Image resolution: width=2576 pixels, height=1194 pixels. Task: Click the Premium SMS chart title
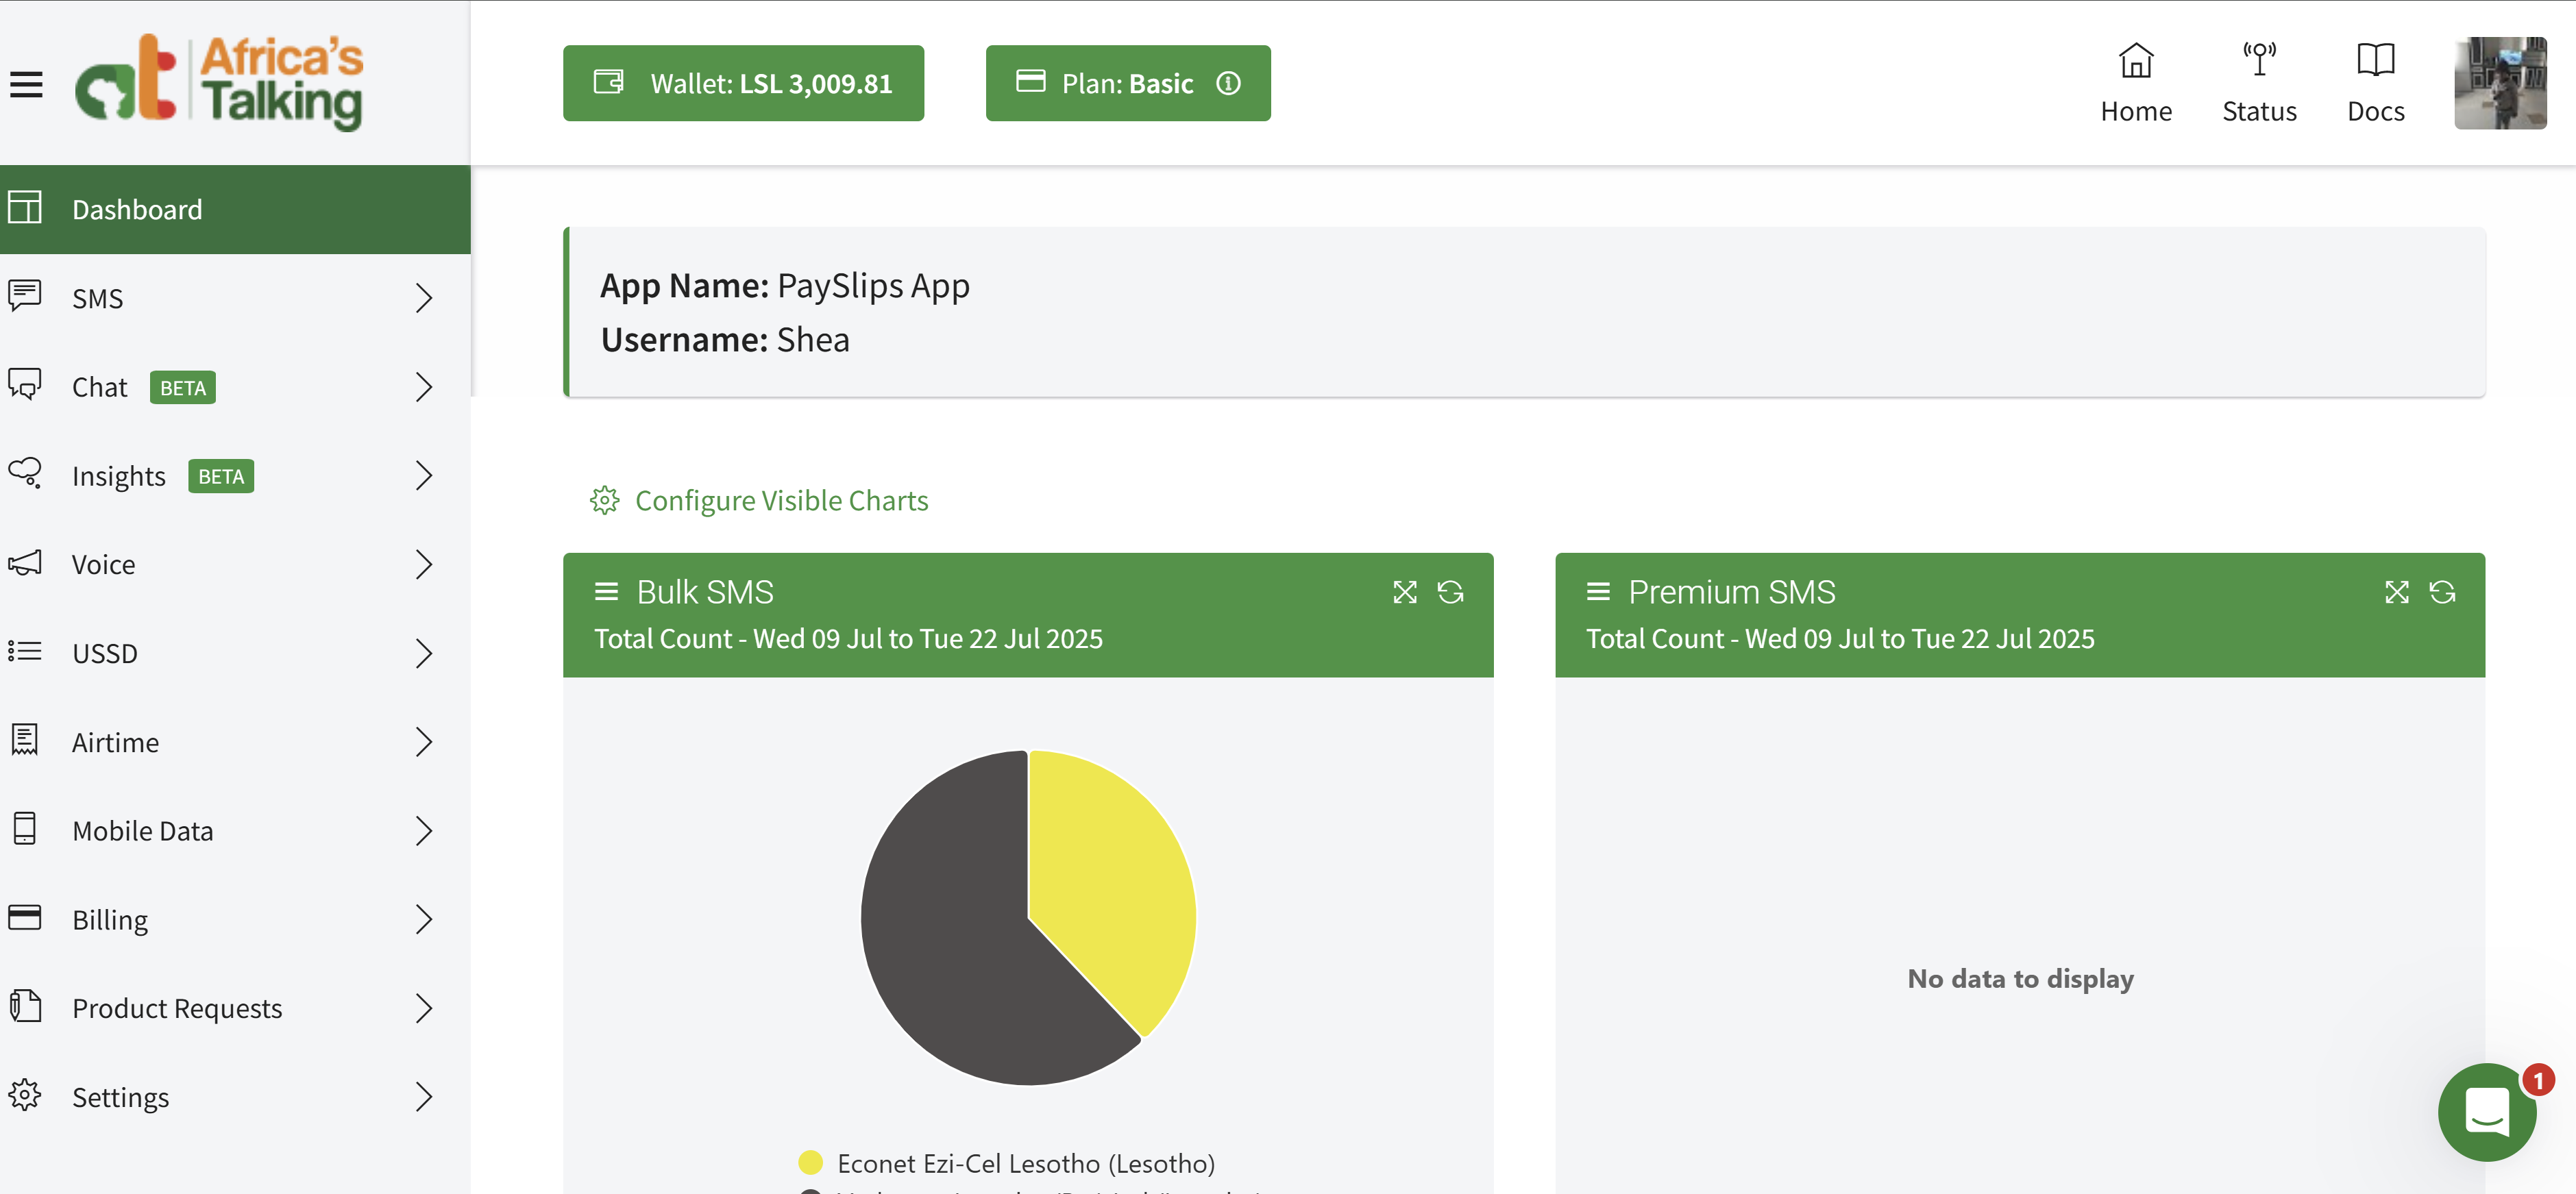[x=1732, y=592]
